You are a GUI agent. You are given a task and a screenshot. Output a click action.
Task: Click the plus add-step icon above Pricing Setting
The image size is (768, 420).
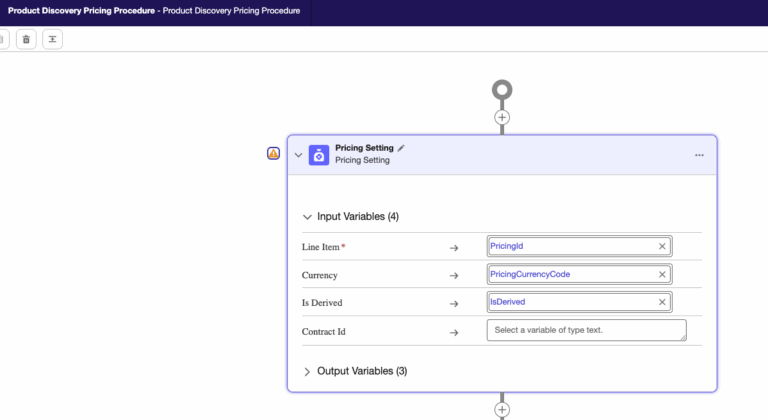[502, 117]
